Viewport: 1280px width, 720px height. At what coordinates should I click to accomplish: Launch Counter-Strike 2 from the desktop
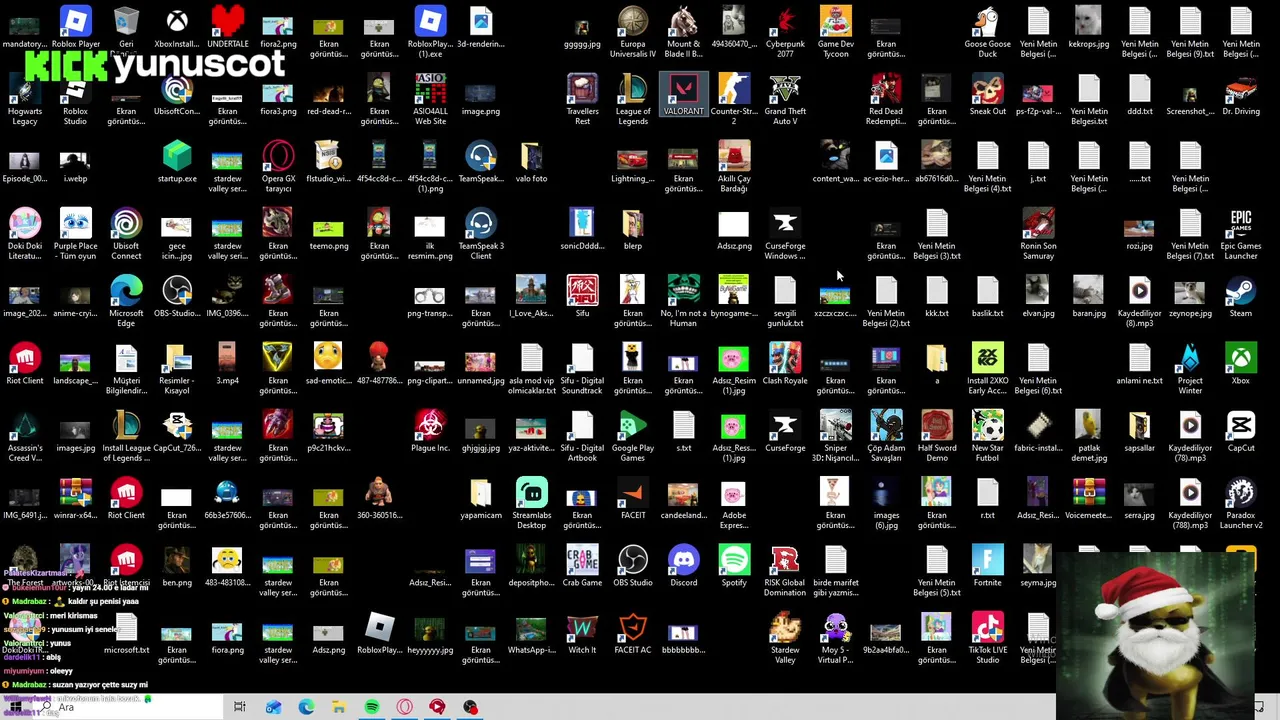point(734,98)
